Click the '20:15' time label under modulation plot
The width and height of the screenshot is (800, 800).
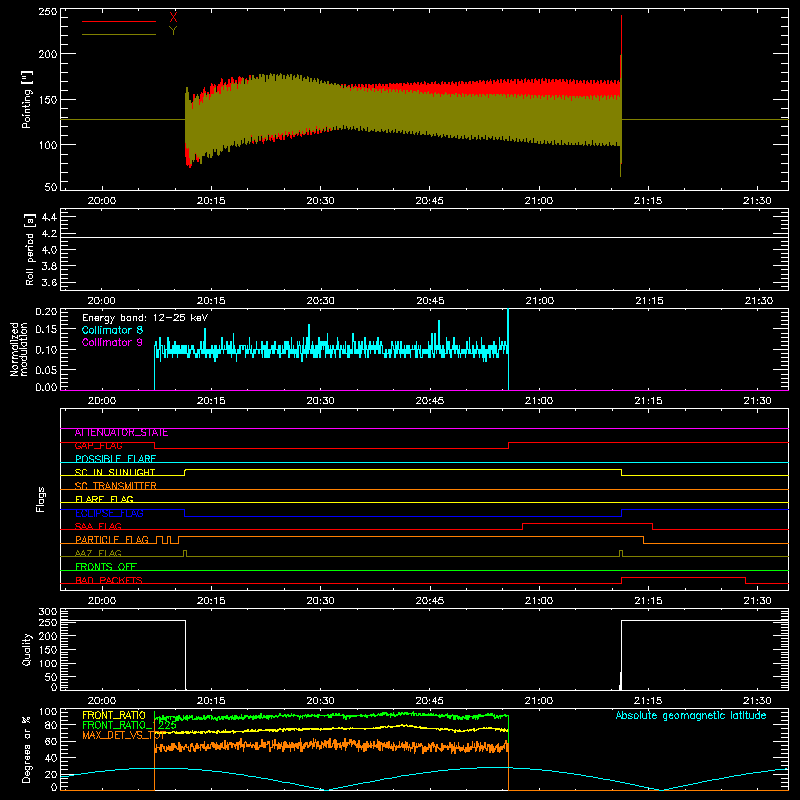[211, 401]
